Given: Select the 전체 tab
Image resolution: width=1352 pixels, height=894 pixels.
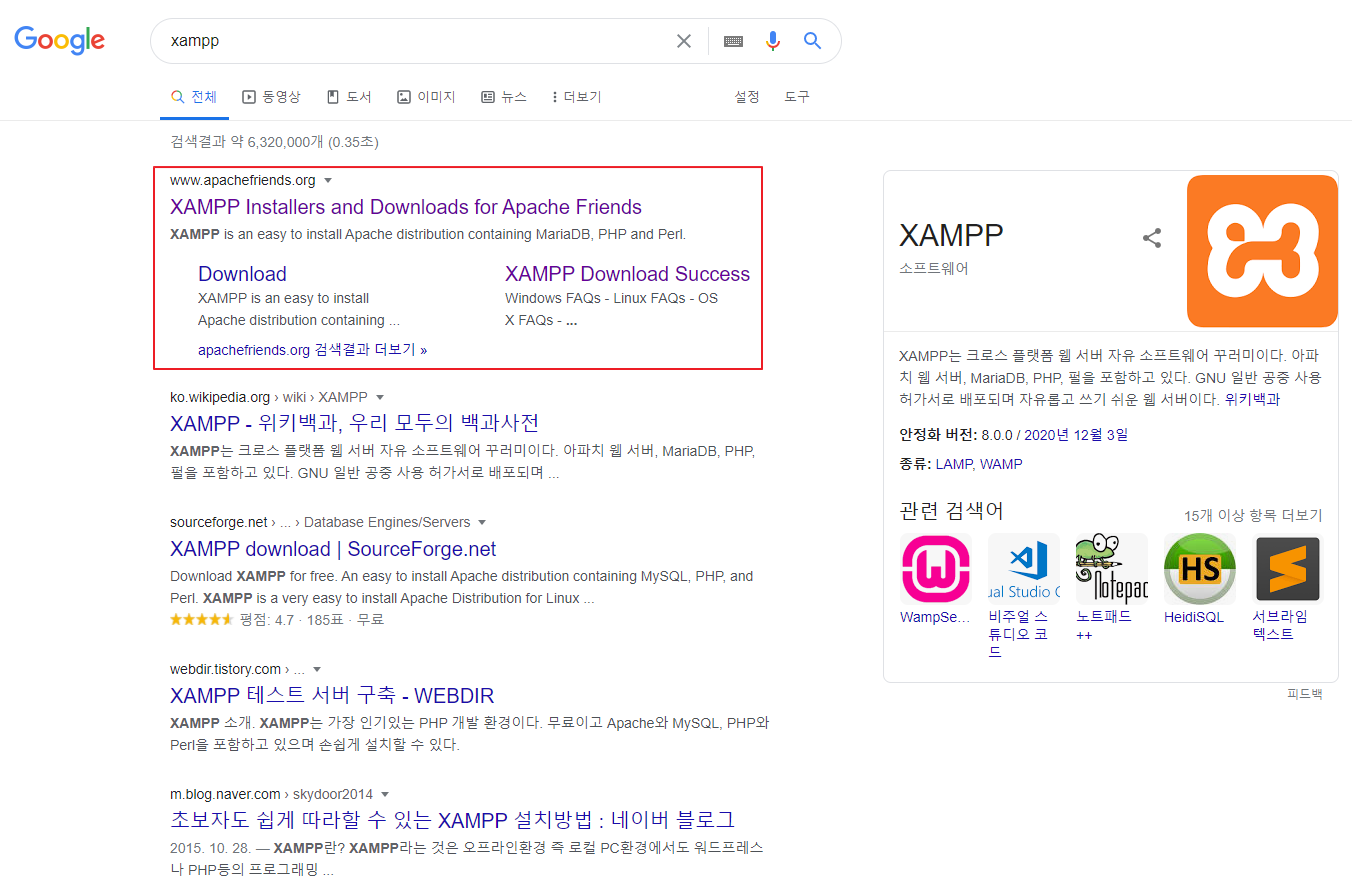Looking at the screenshot, I should click(194, 97).
